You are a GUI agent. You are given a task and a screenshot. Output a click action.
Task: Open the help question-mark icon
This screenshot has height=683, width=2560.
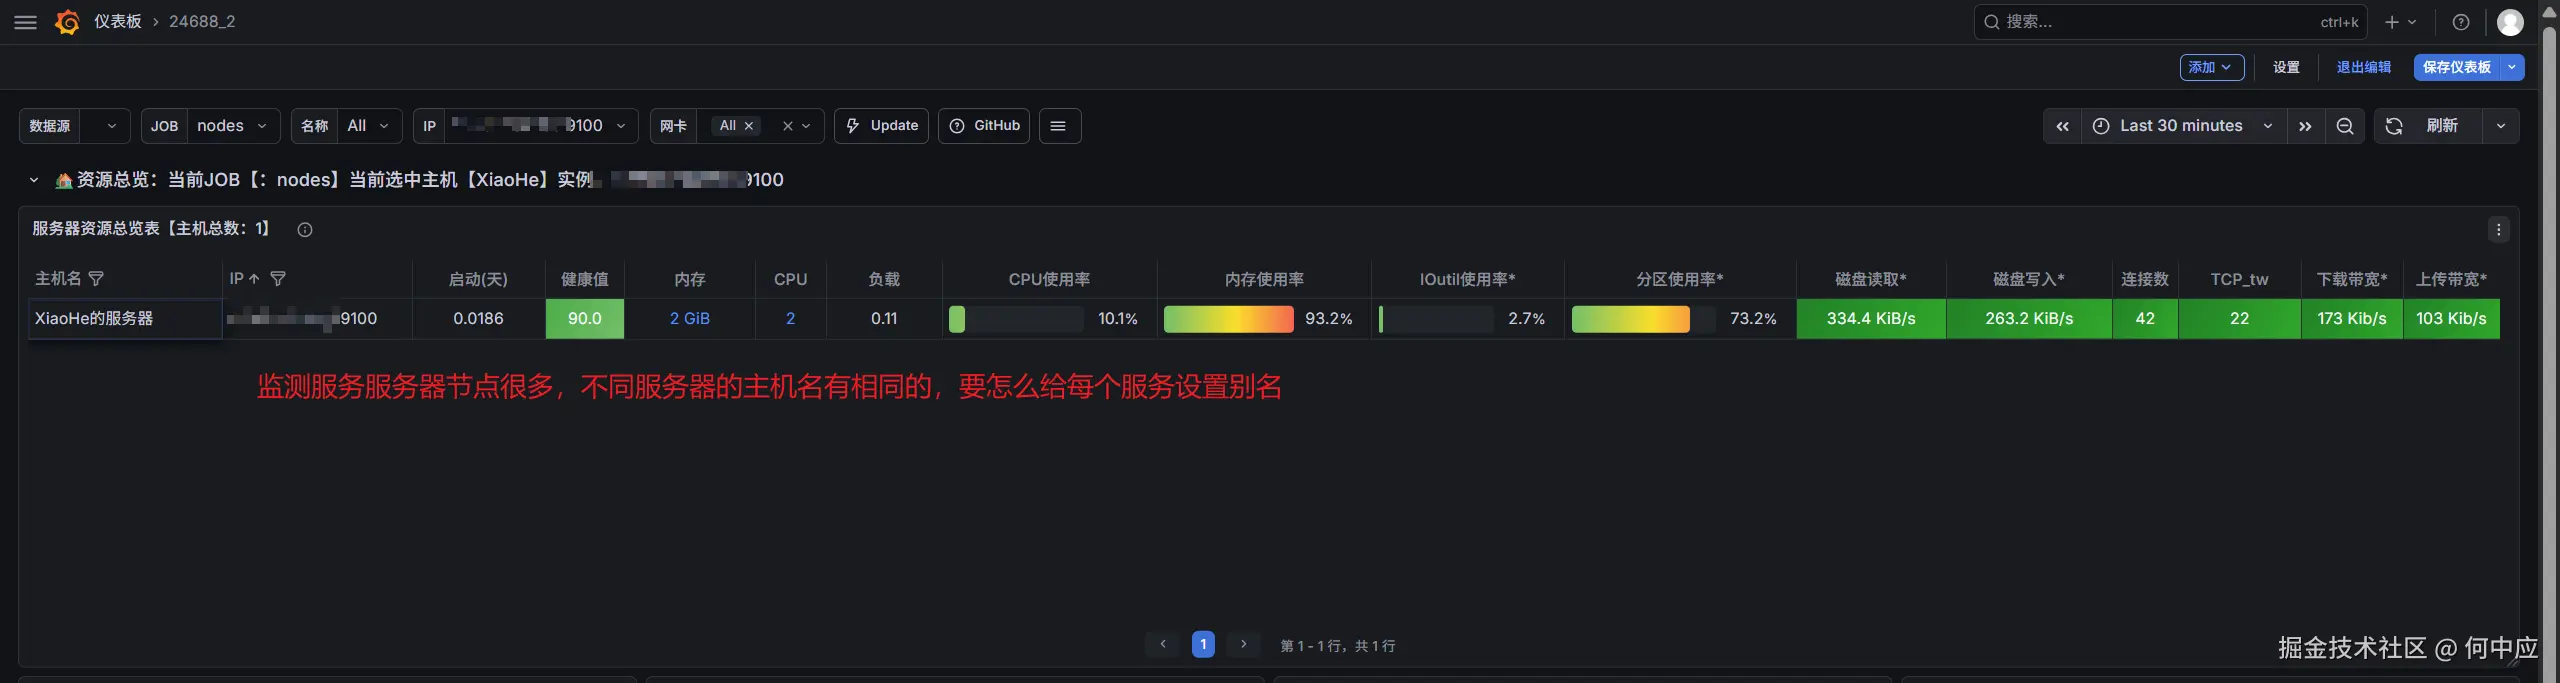click(x=2461, y=22)
